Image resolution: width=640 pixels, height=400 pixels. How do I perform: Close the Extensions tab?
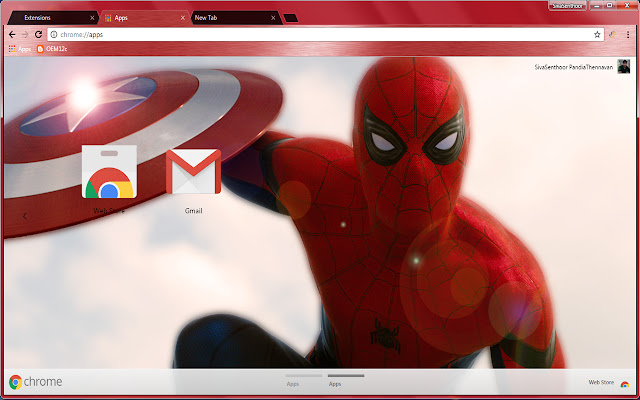pyautogui.click(x=92, y=18)
